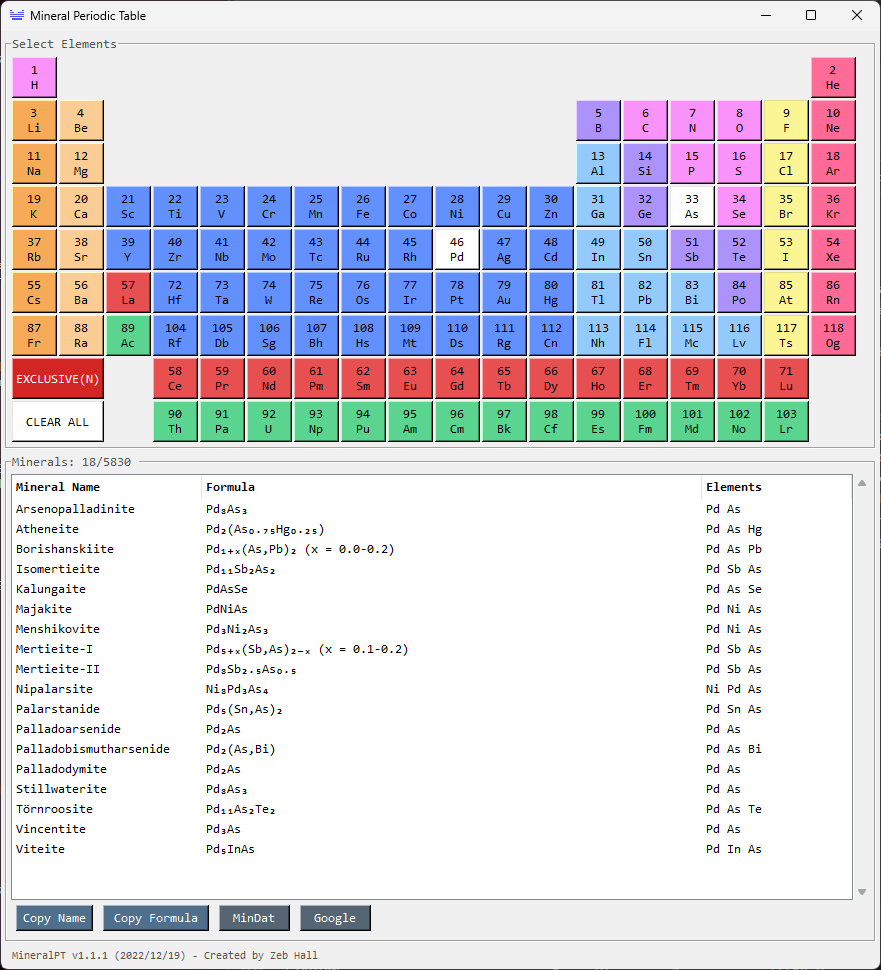The width and height of the screenshot is (881, 970).
Task: Toggle Hydrogen element selection
Action: [x=33, y=77]
